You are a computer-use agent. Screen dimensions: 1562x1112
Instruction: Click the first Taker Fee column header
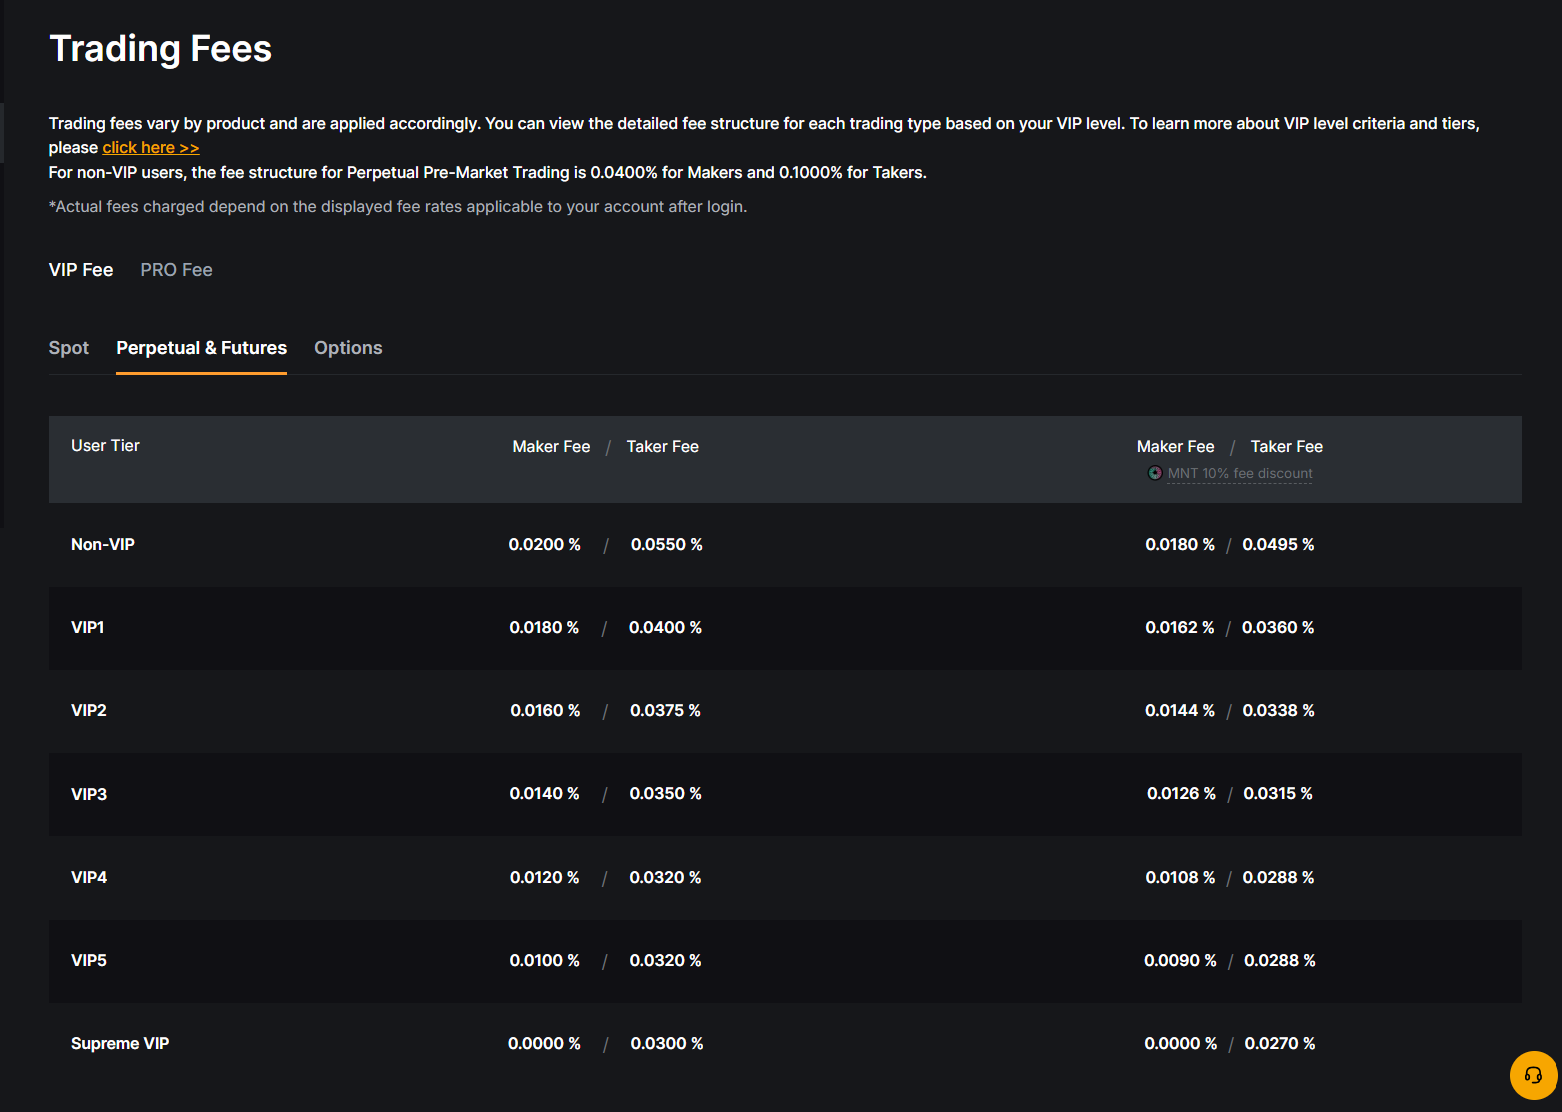click(662, 447)
